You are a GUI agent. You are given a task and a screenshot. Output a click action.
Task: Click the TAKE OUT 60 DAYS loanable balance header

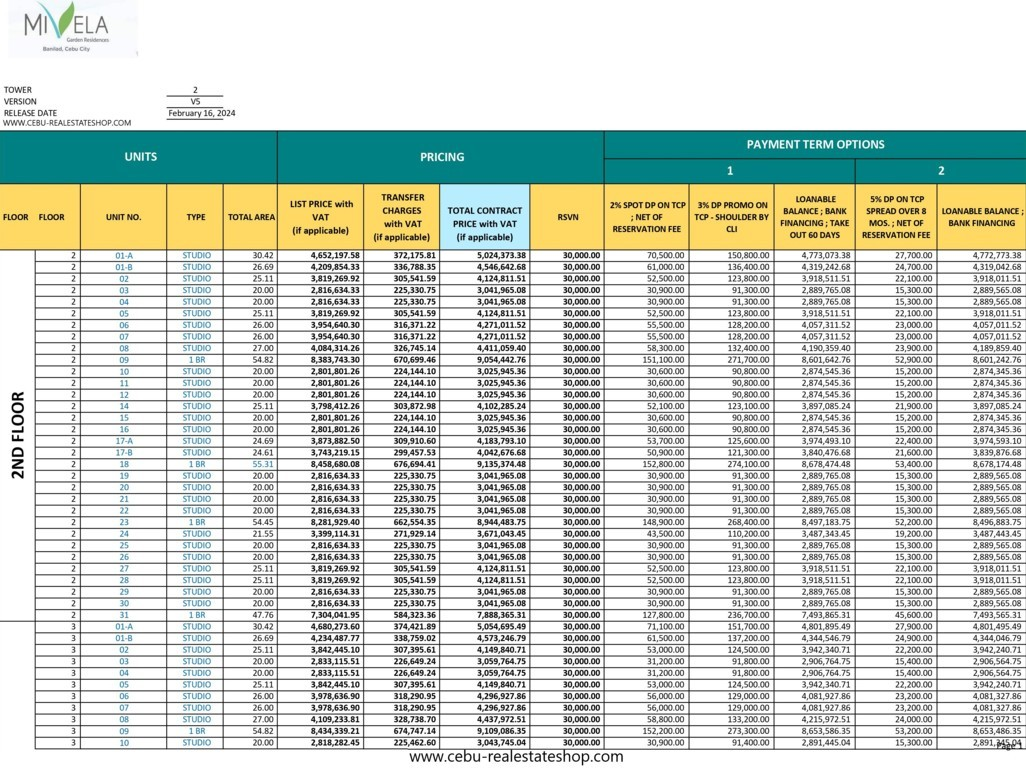click(815, 217)
